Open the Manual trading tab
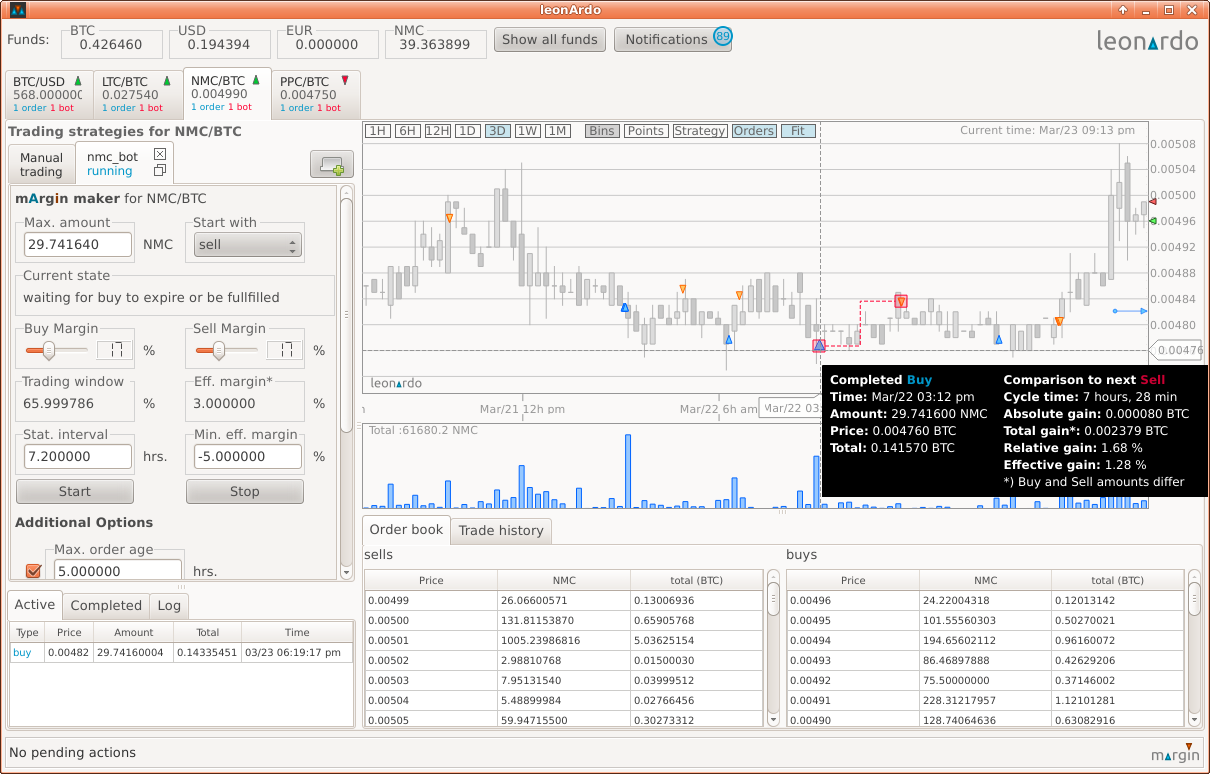1210x774 pixels. (x=41, y=164)
